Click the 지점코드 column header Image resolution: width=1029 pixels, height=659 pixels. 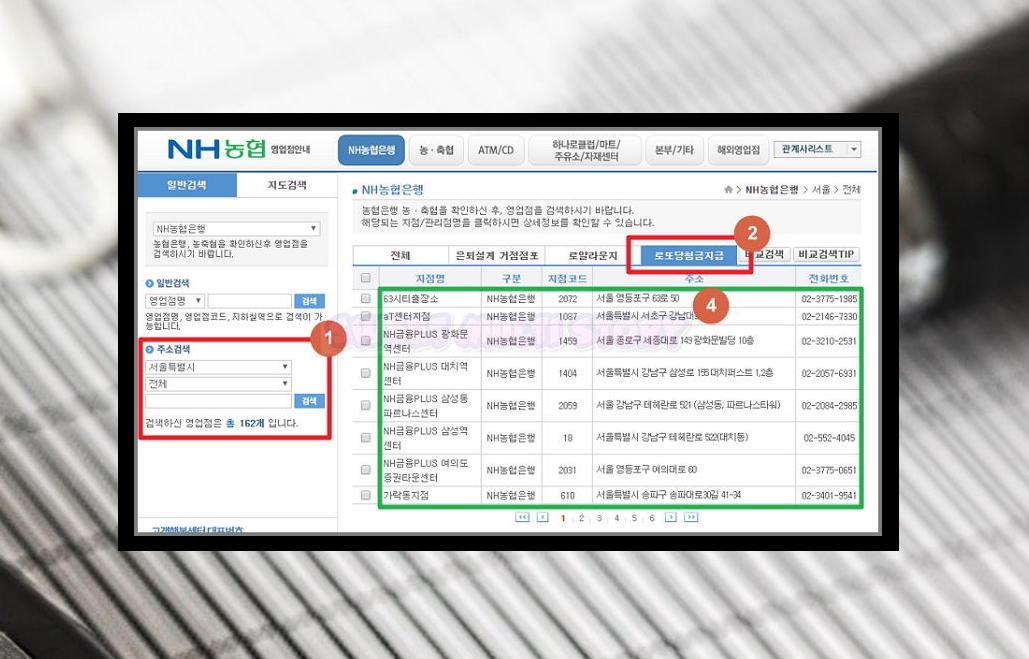567,278
